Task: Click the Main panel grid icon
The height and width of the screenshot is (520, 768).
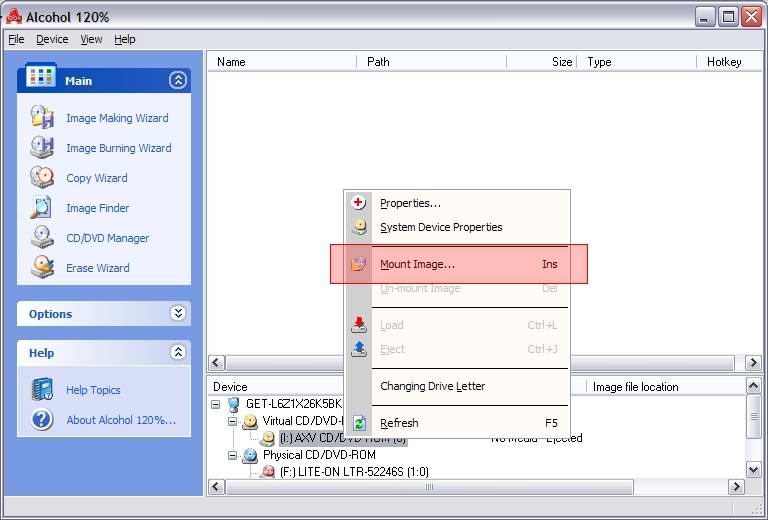Action: [40, 76]
